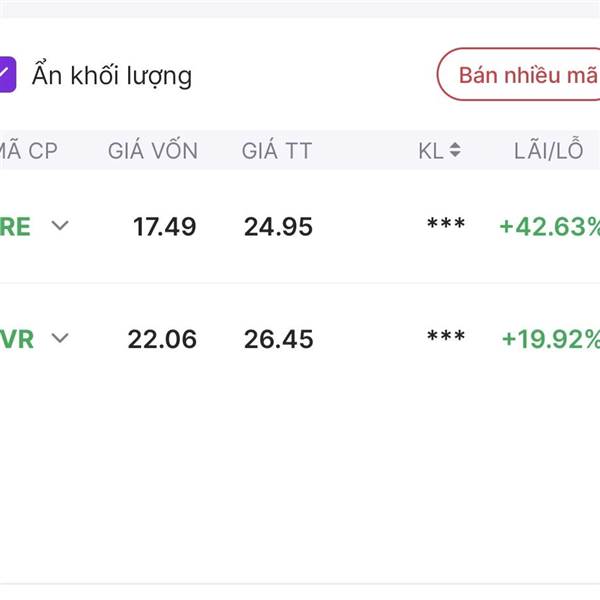Expand the second stock row chevron
The image size is (600, 600).
tap(60, 338)
